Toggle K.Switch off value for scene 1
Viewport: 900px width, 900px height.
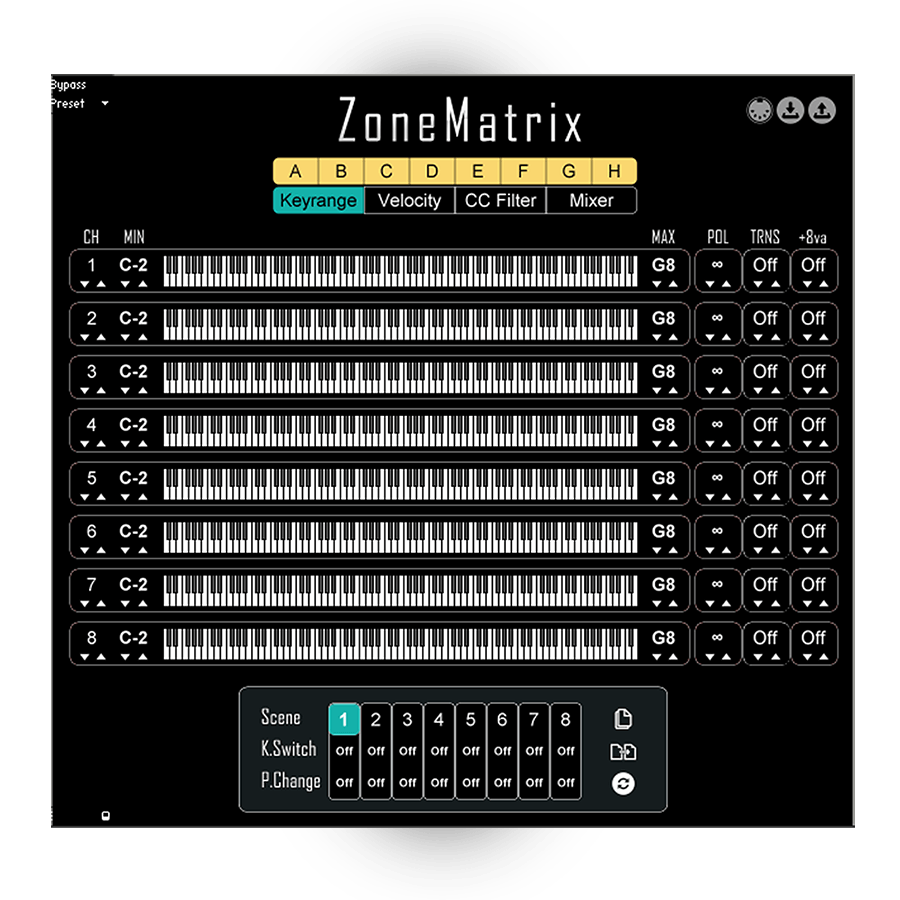[x=344, y=751]
